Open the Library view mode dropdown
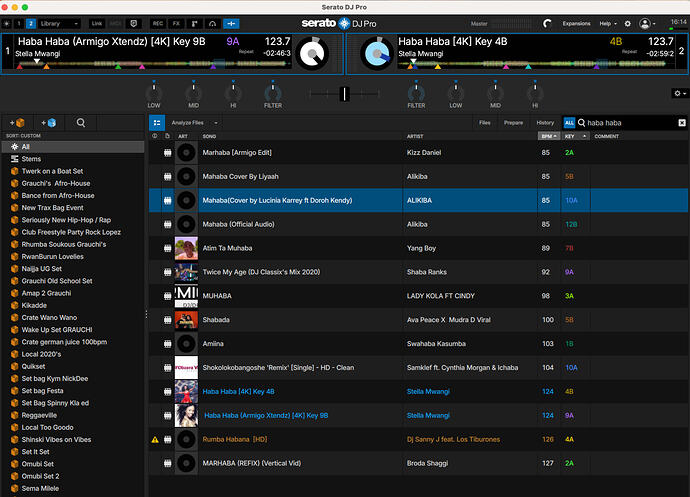Image resolution: width=690 pixels, height=497 pixels. (x=59, y=23)
